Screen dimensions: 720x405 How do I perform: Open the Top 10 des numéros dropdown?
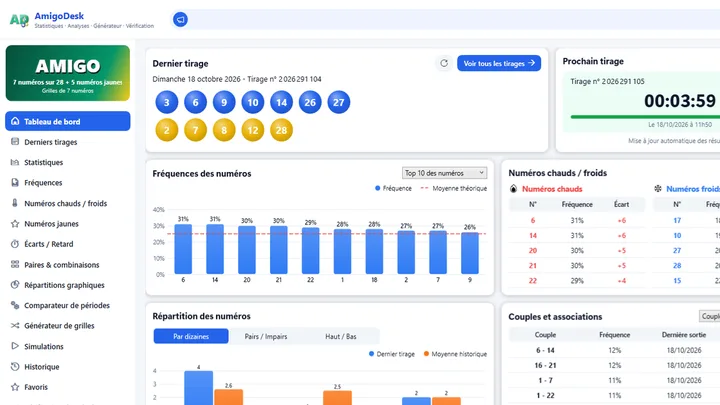(x=444, y=173)
